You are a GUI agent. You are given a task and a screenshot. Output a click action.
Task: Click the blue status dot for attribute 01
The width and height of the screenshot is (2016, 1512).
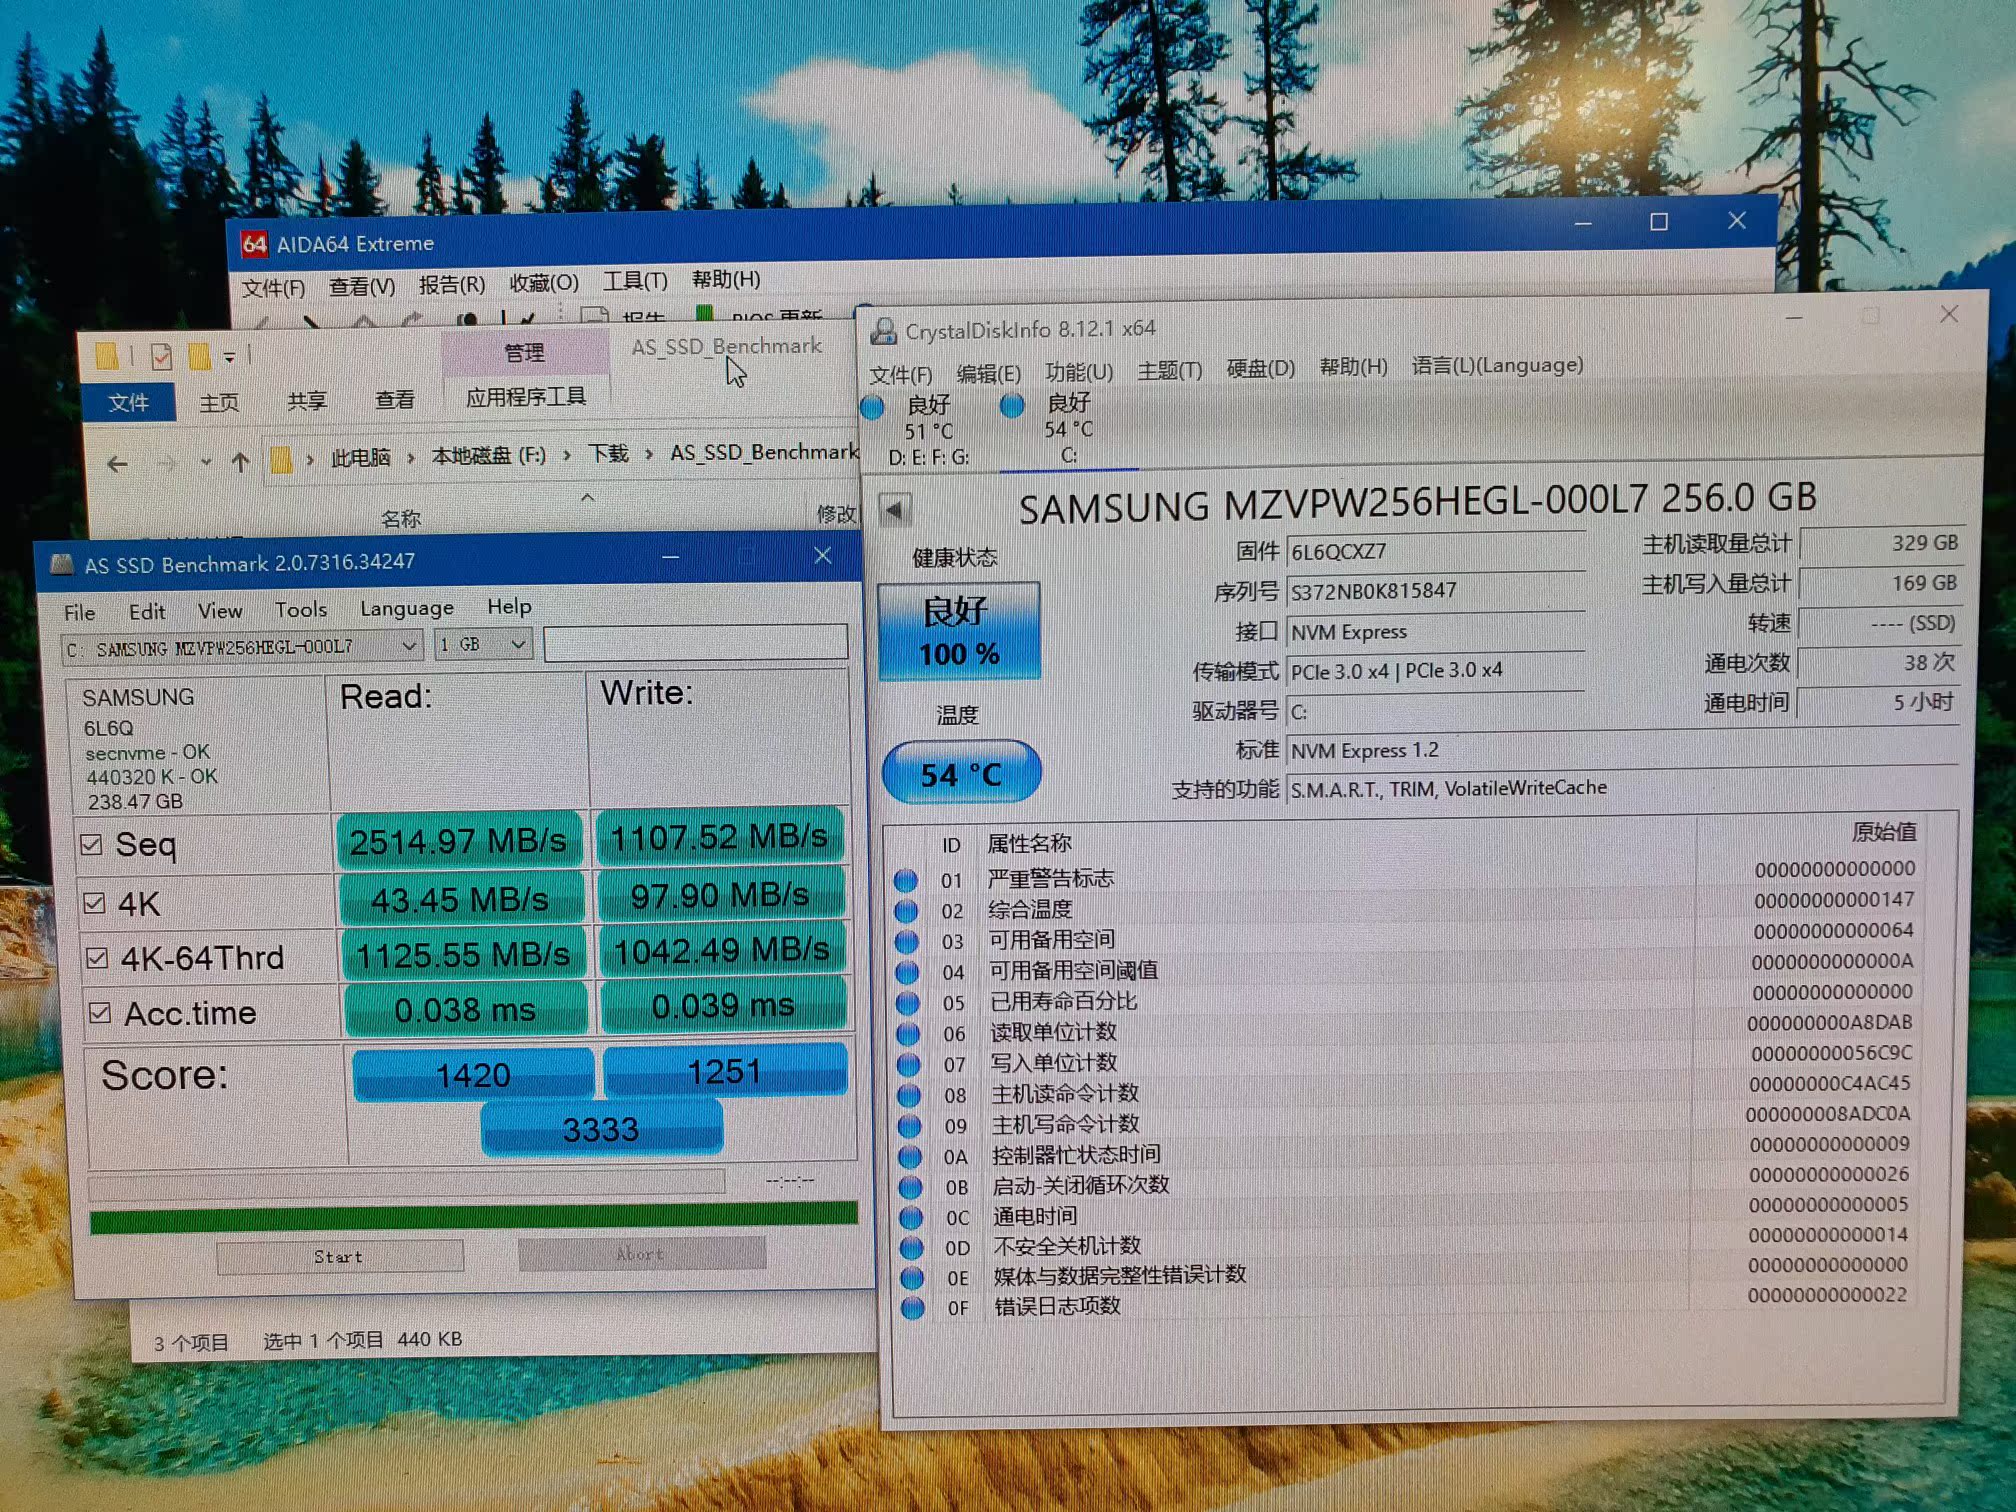(906, 880)
